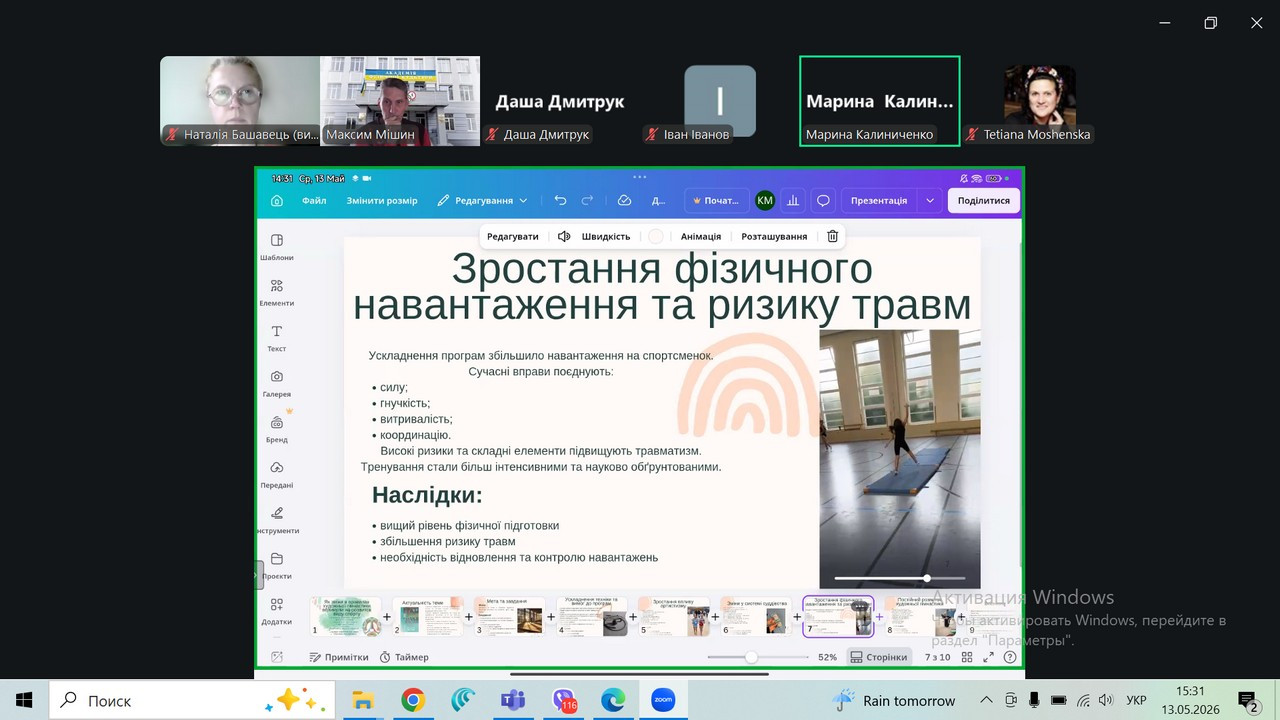Click the KM profile avatar
The image size is (1280, 720).
tap(765, 200)
